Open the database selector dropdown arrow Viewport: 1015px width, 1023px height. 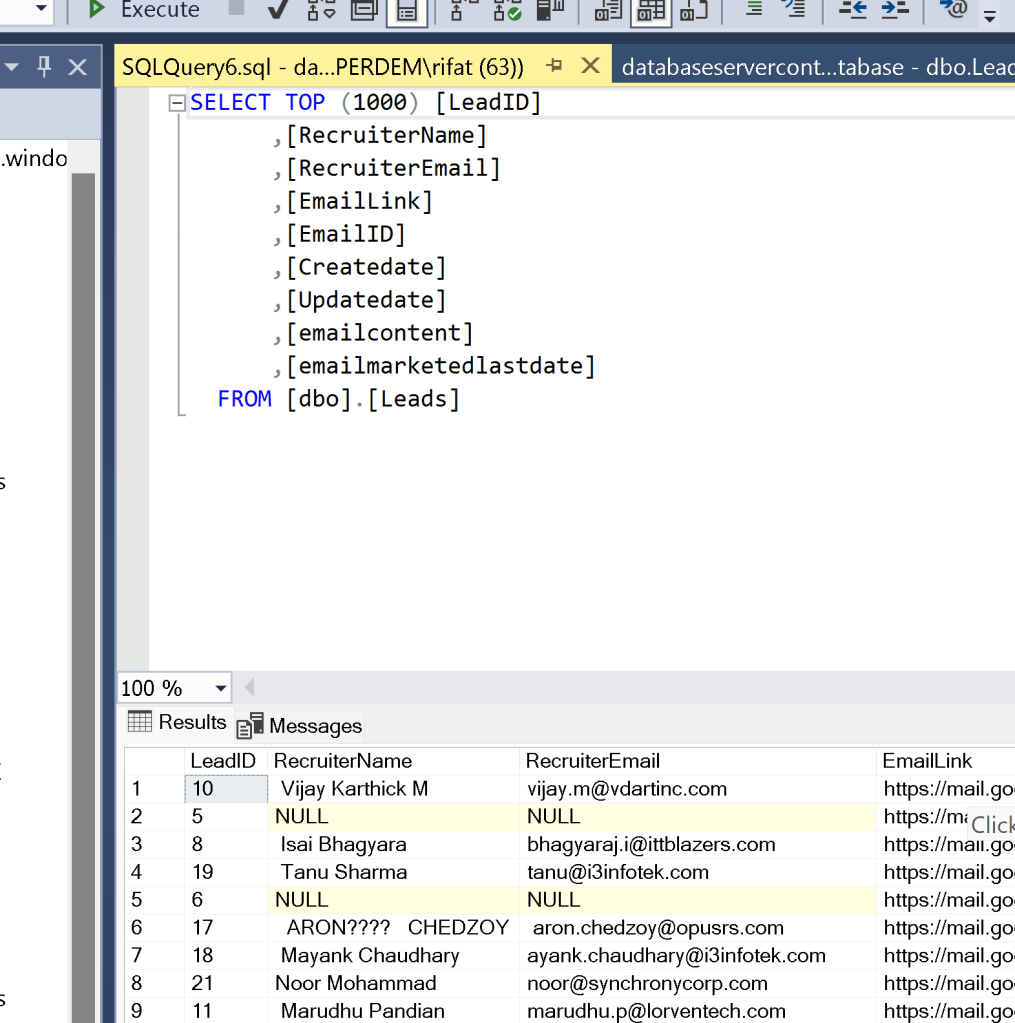[41, 8]
